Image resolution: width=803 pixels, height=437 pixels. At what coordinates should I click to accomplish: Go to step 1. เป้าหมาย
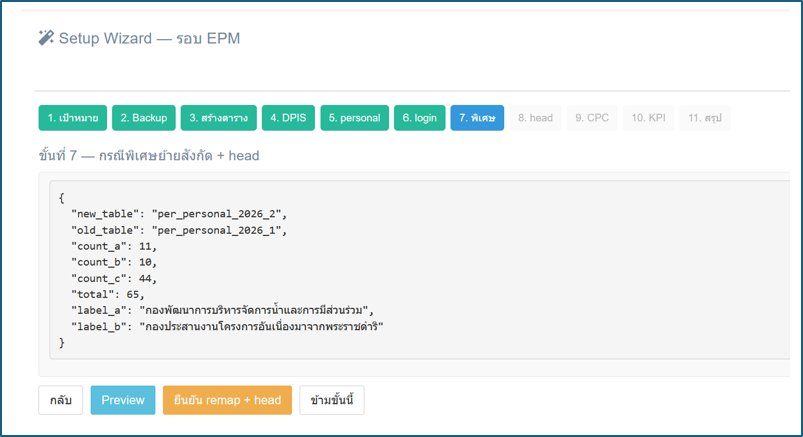[73, 118]
